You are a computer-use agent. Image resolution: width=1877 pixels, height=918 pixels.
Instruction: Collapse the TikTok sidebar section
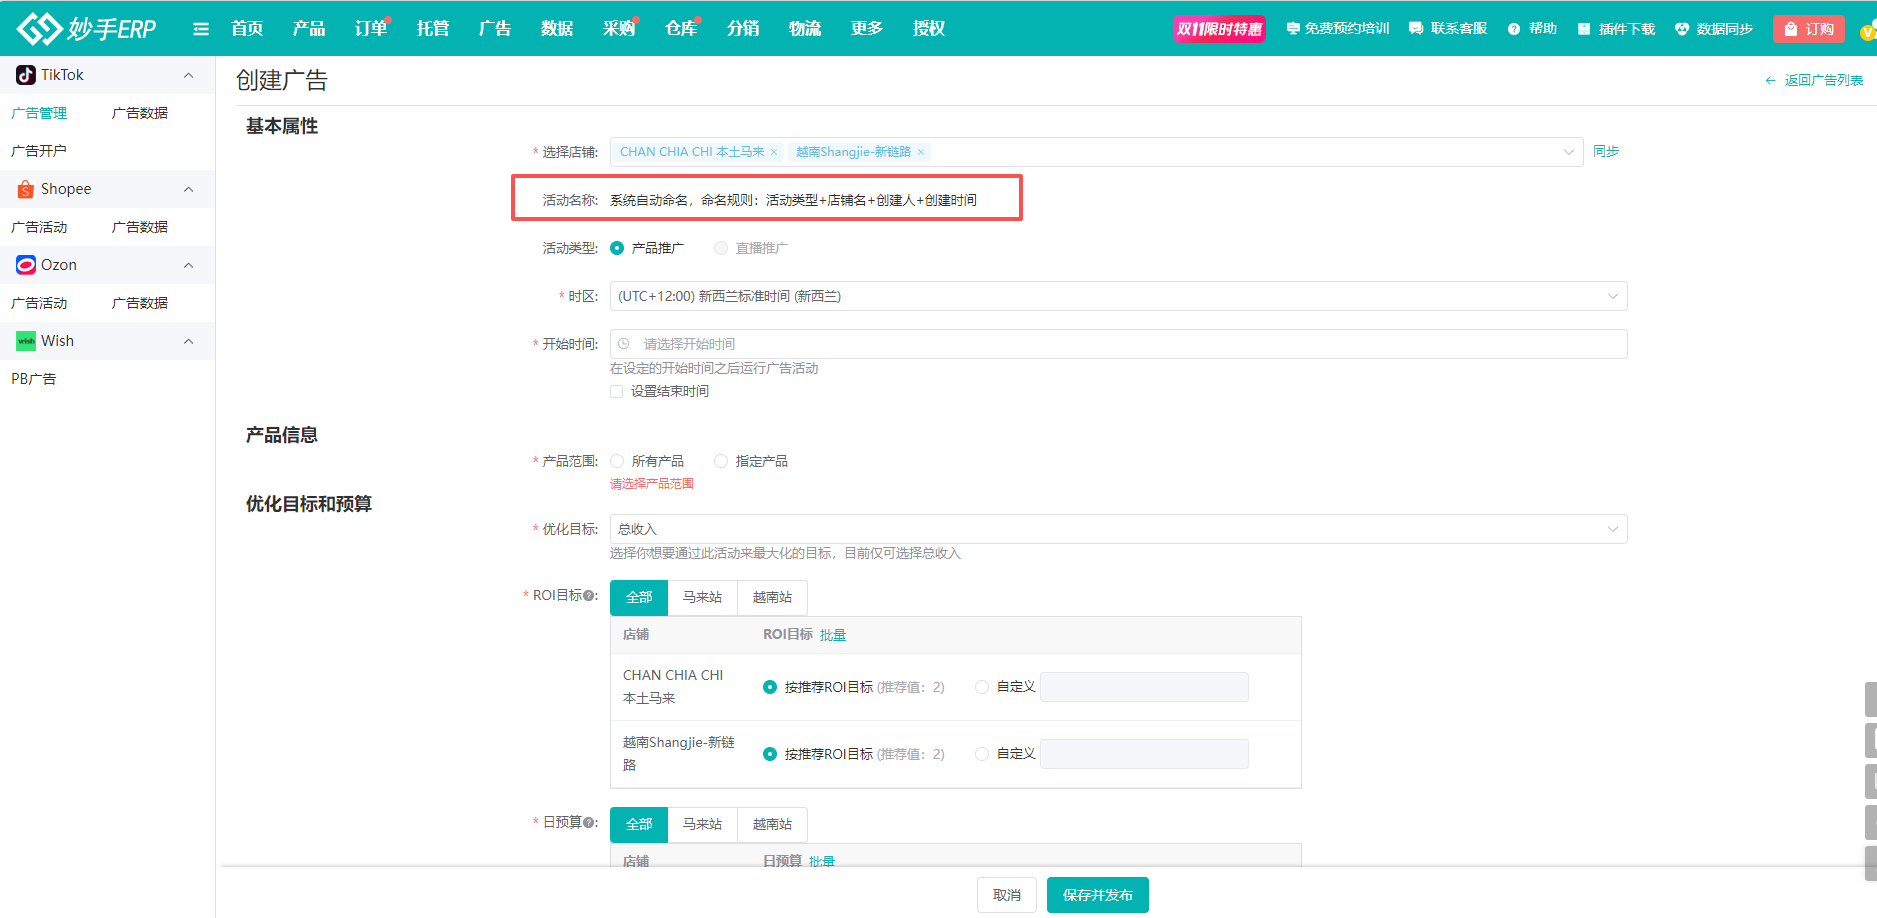point(188,75)
